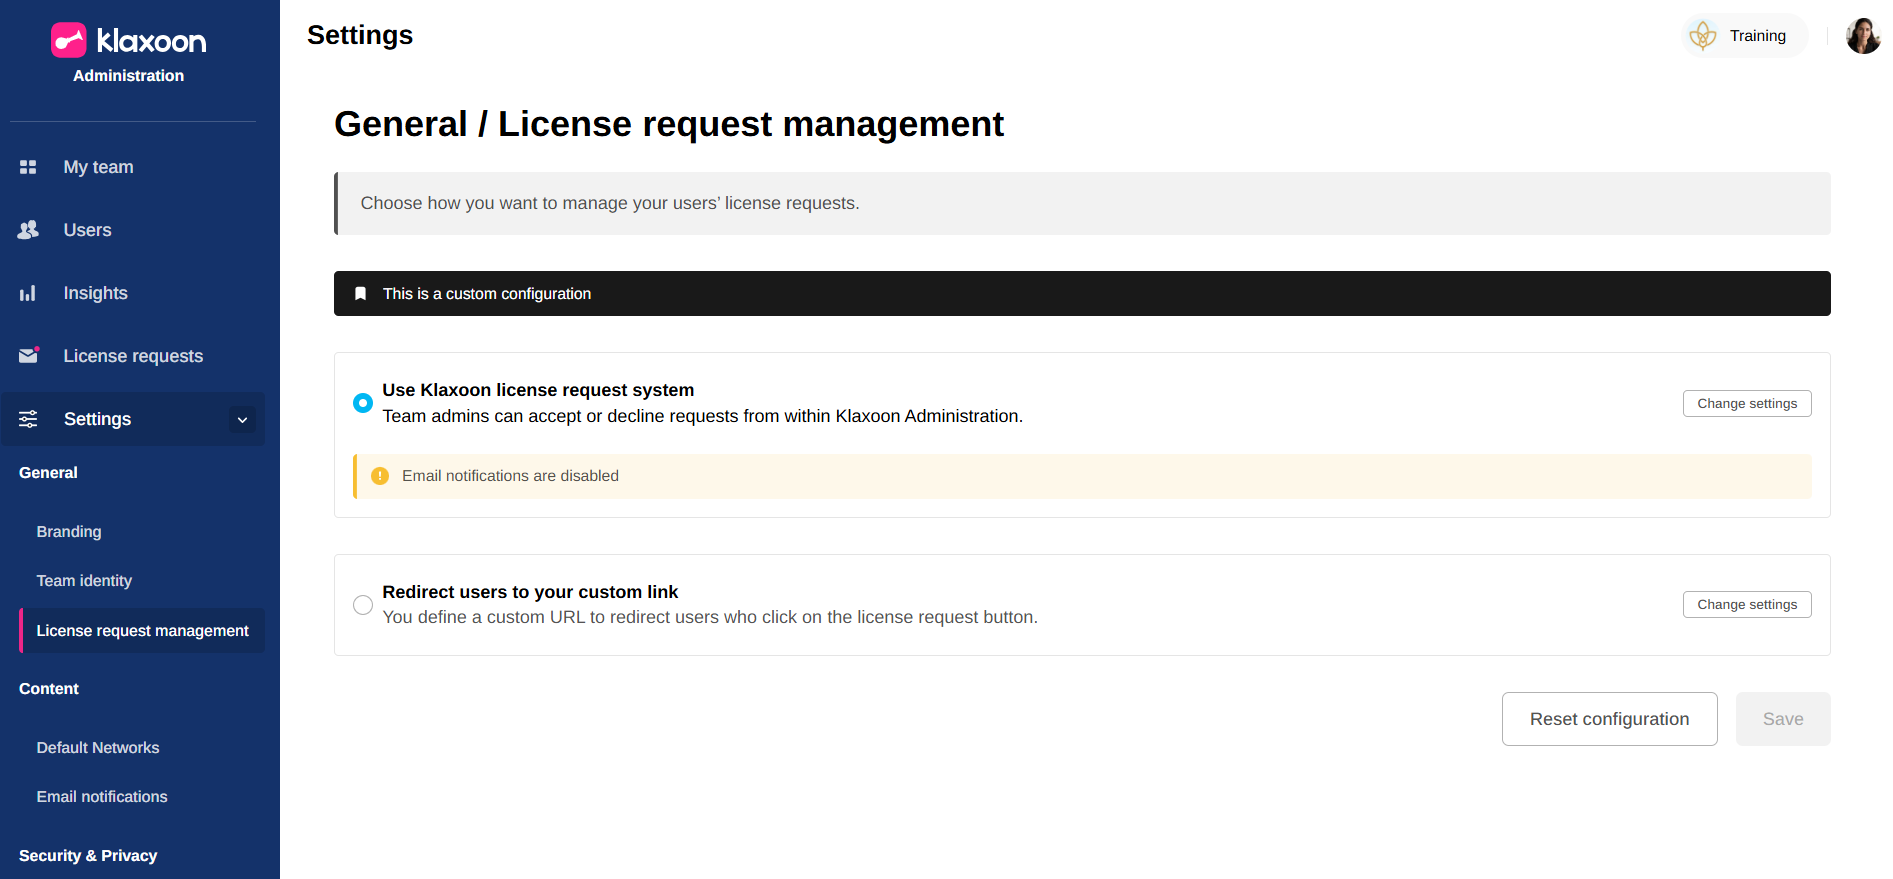The height and width of the screenshot is (879, 1893).
Task: Click the bookmark icon in custom configuration banner
Action: (361, 294)
